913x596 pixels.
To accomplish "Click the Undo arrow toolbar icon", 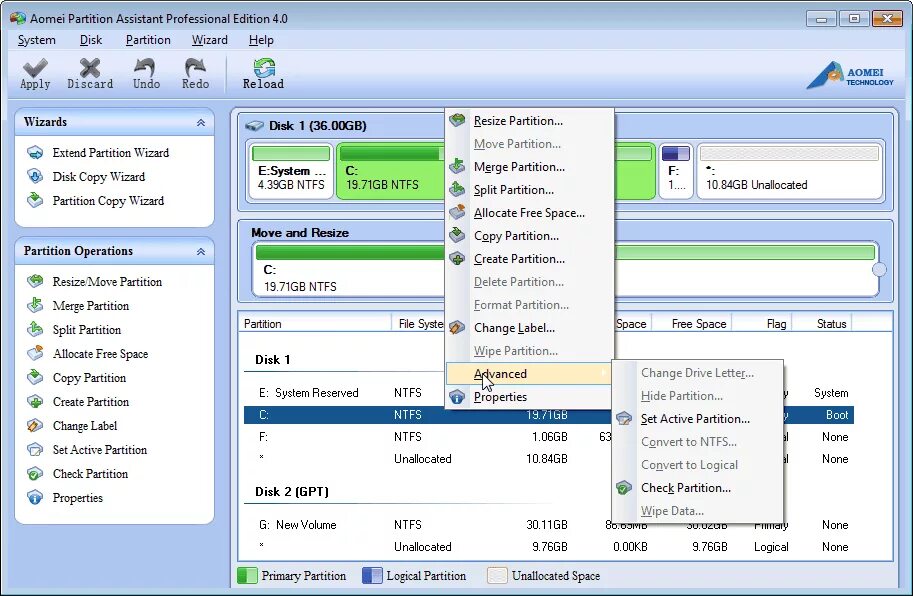I will coord(145,68).
